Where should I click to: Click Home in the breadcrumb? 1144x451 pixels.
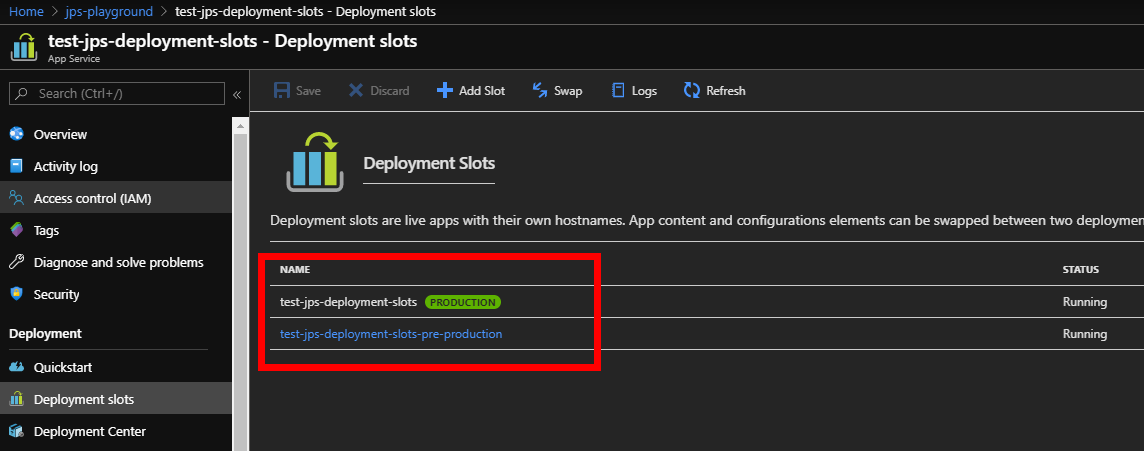tap(26, 11)
